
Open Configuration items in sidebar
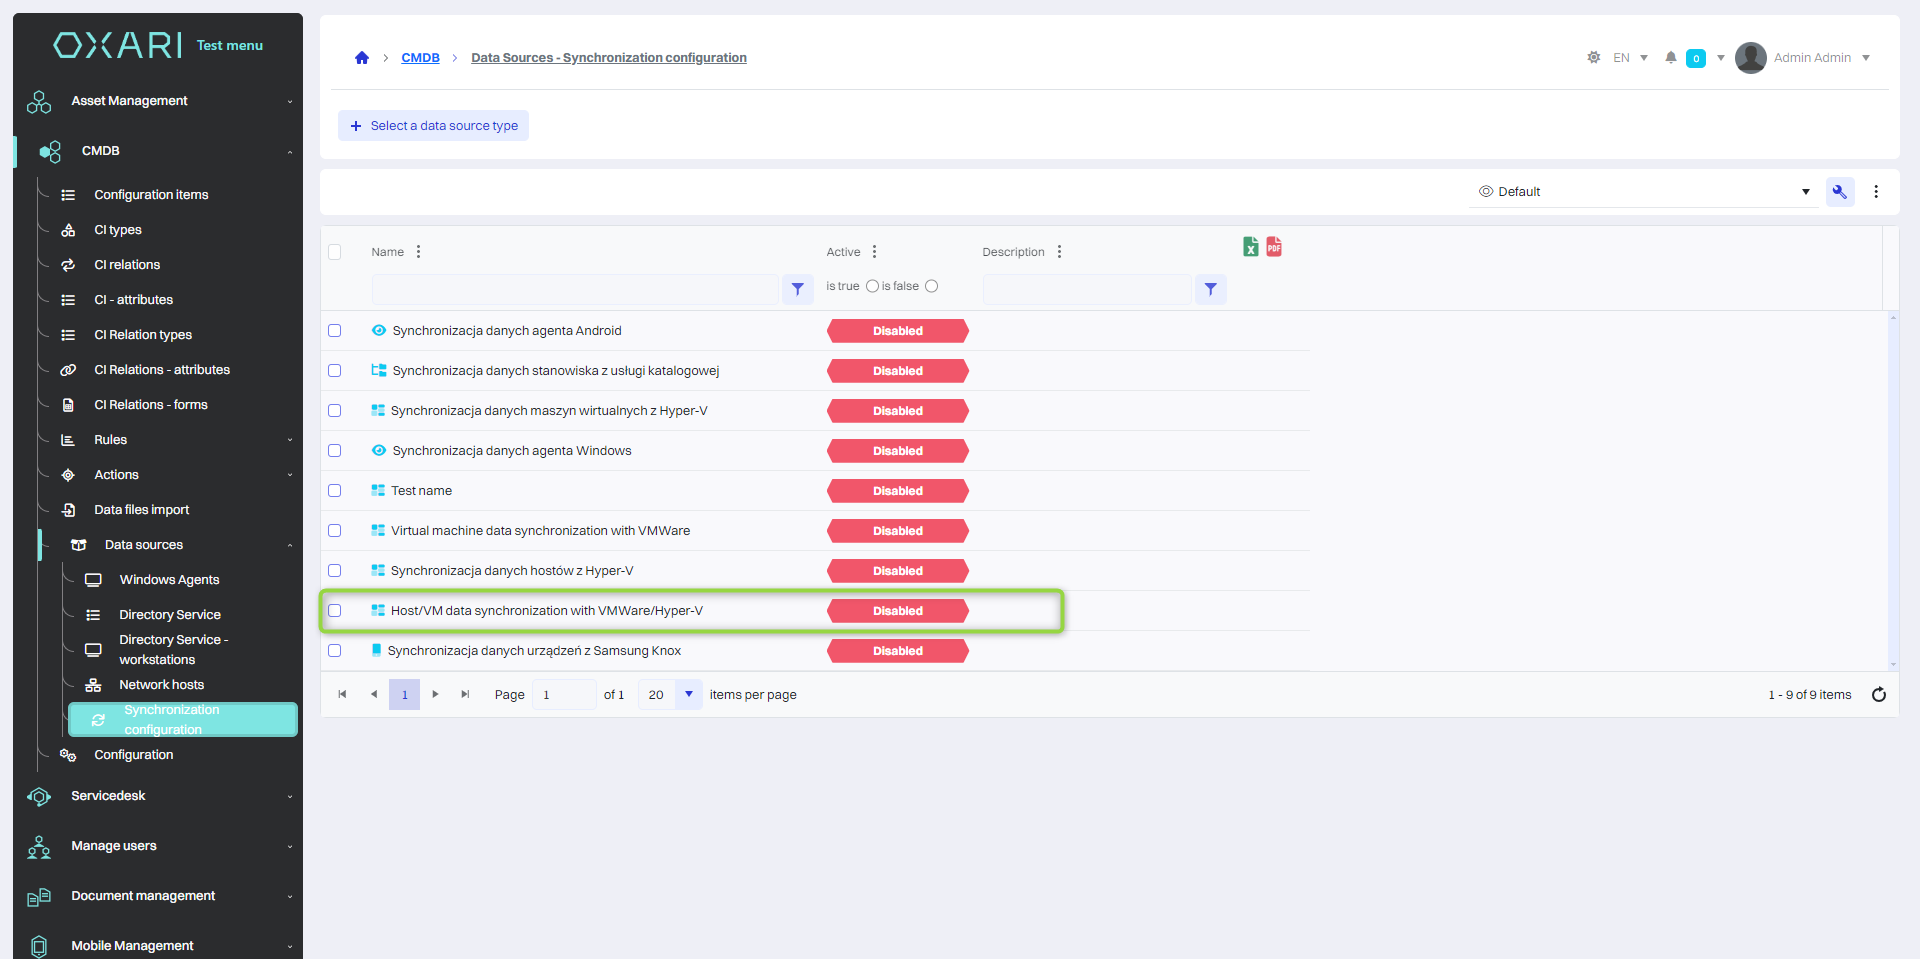[151, 195]
